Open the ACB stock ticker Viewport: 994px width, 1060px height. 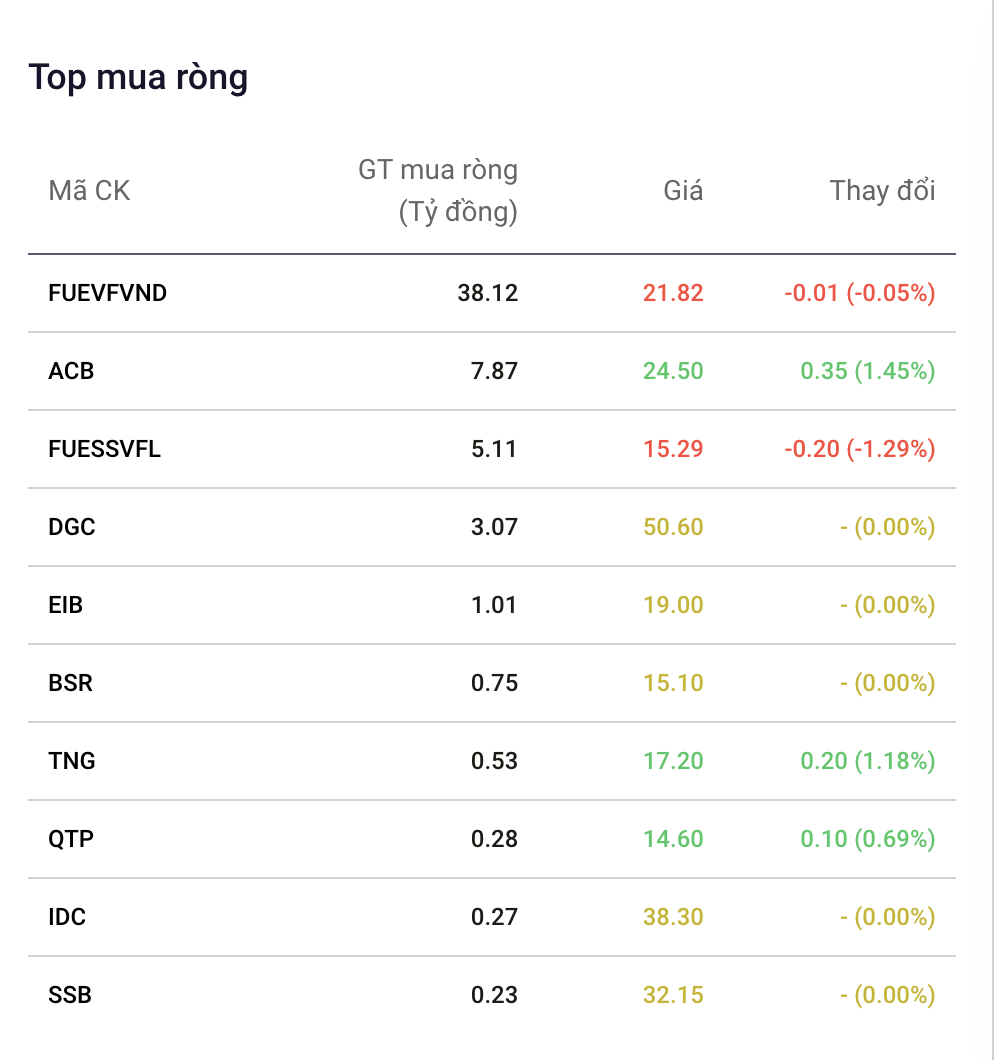click(71, 371)
